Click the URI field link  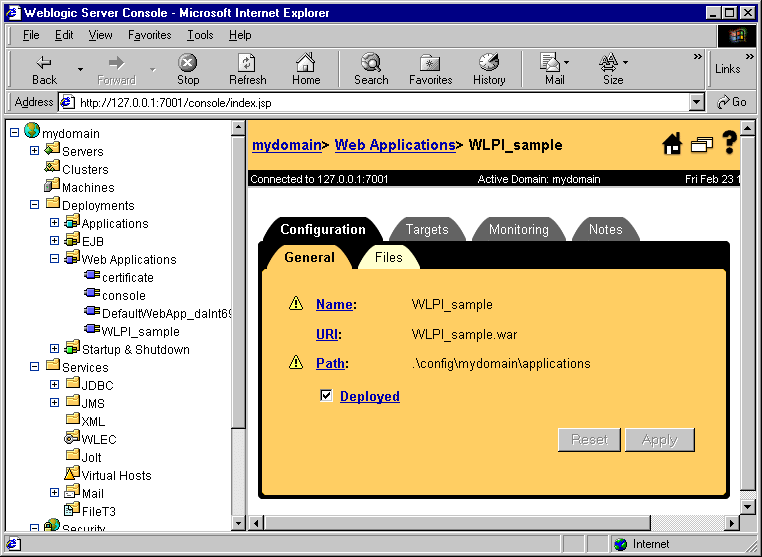pos(327,334)
